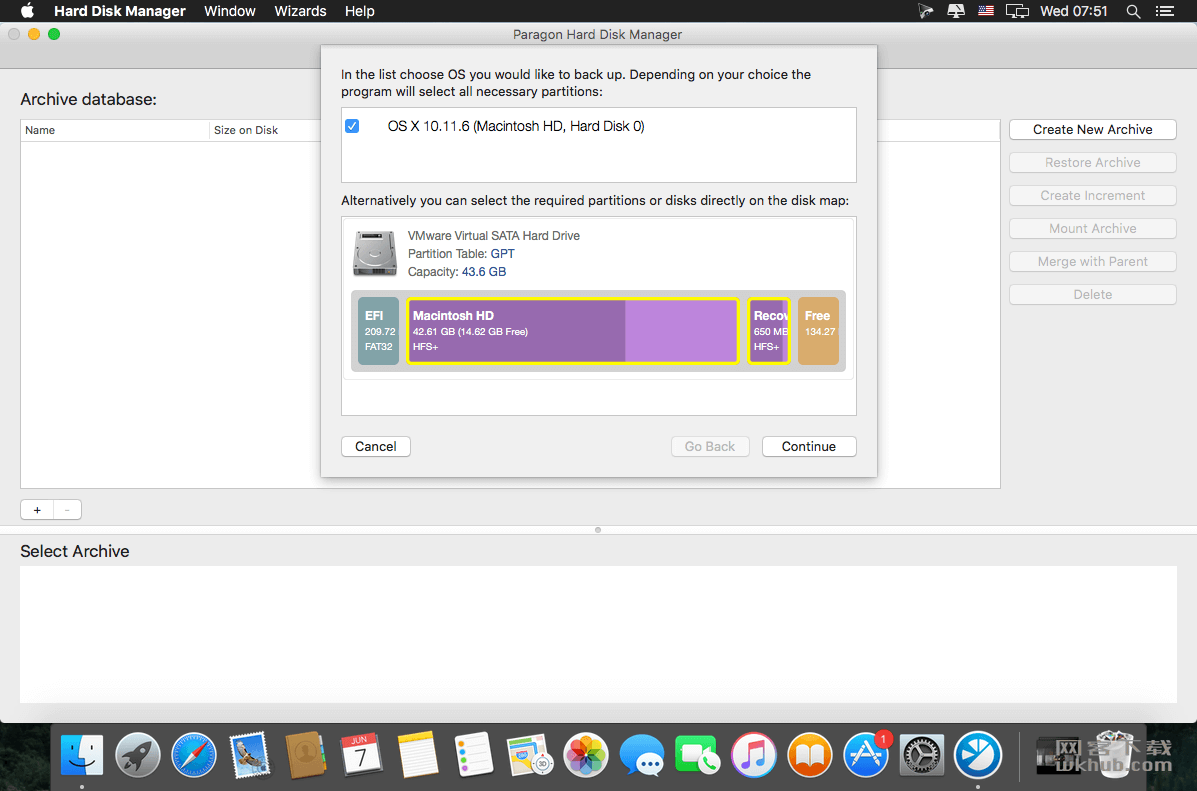
Task: Click the Continue button
Action: point(809,447)
